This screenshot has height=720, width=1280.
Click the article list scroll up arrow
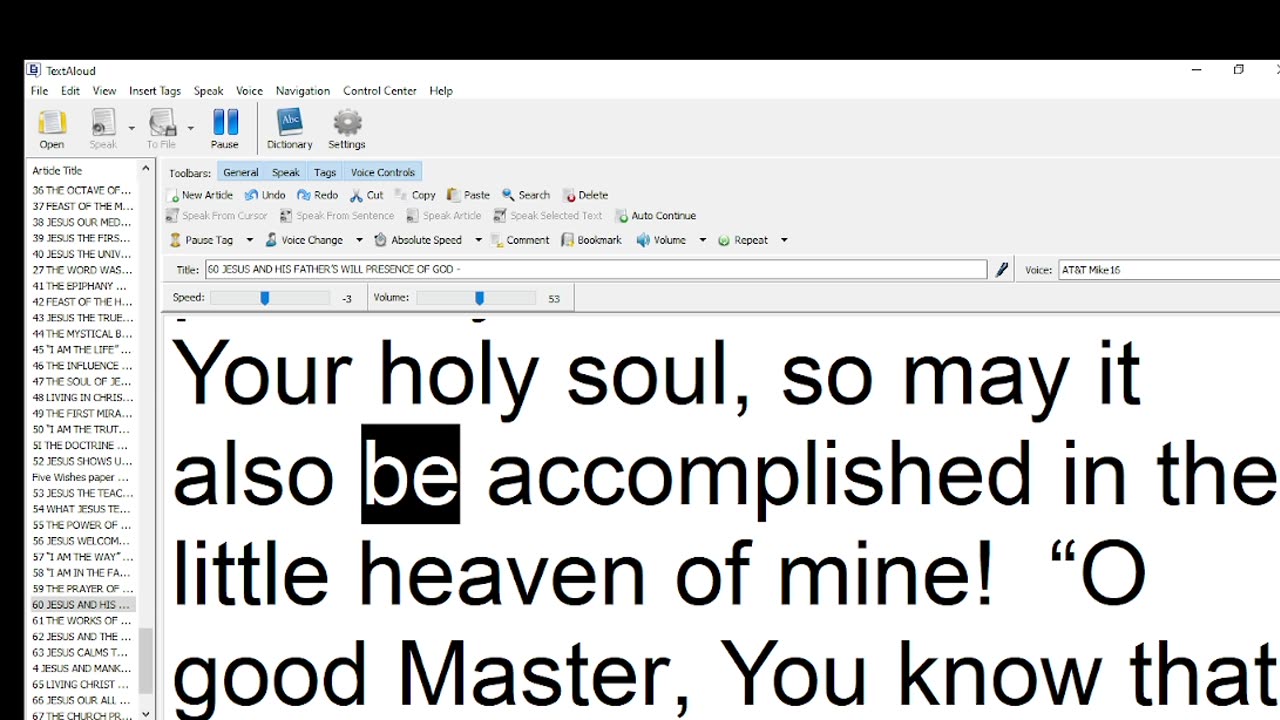(x=146, y=170)
